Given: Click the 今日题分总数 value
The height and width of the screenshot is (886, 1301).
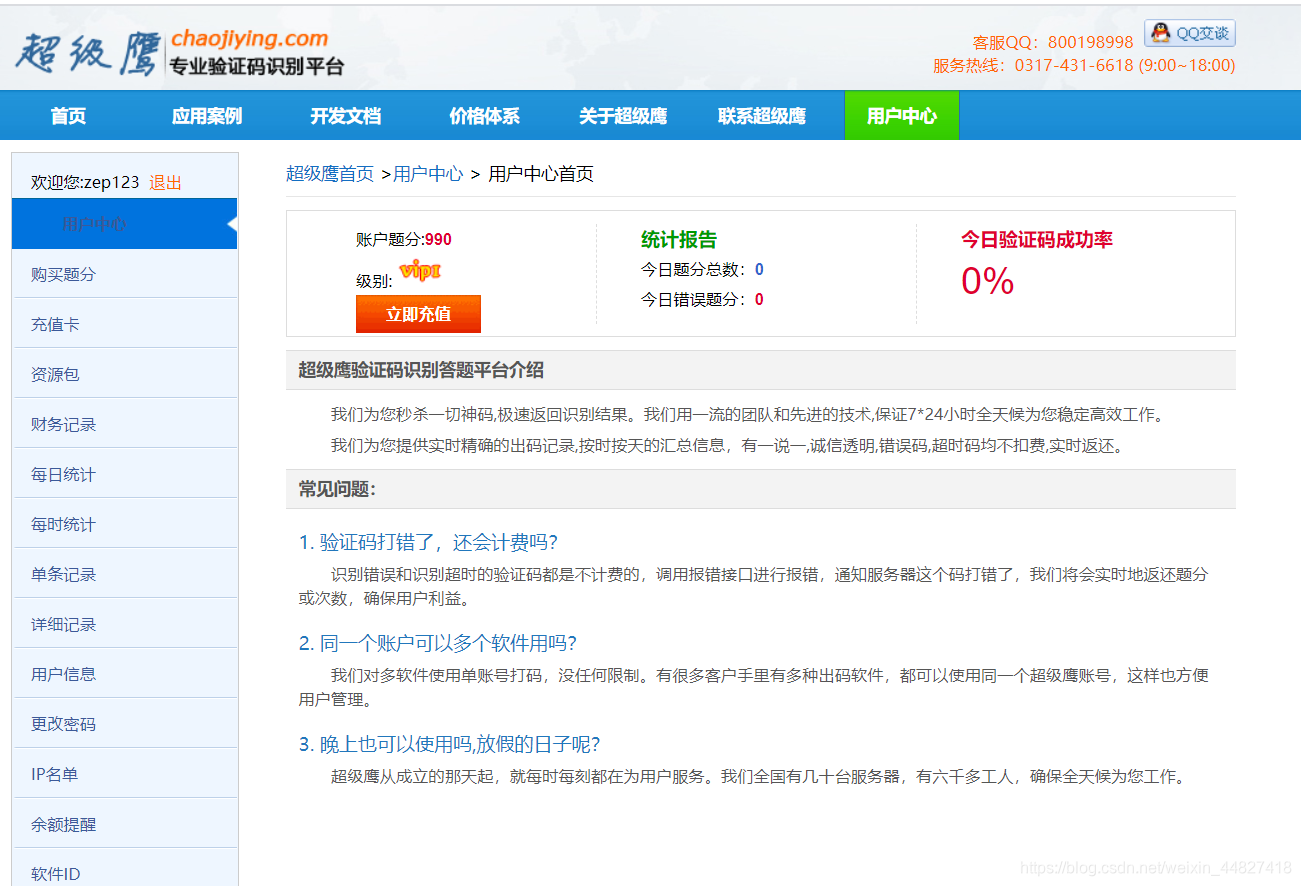Looking at the screenshot, I should [759, 270].
